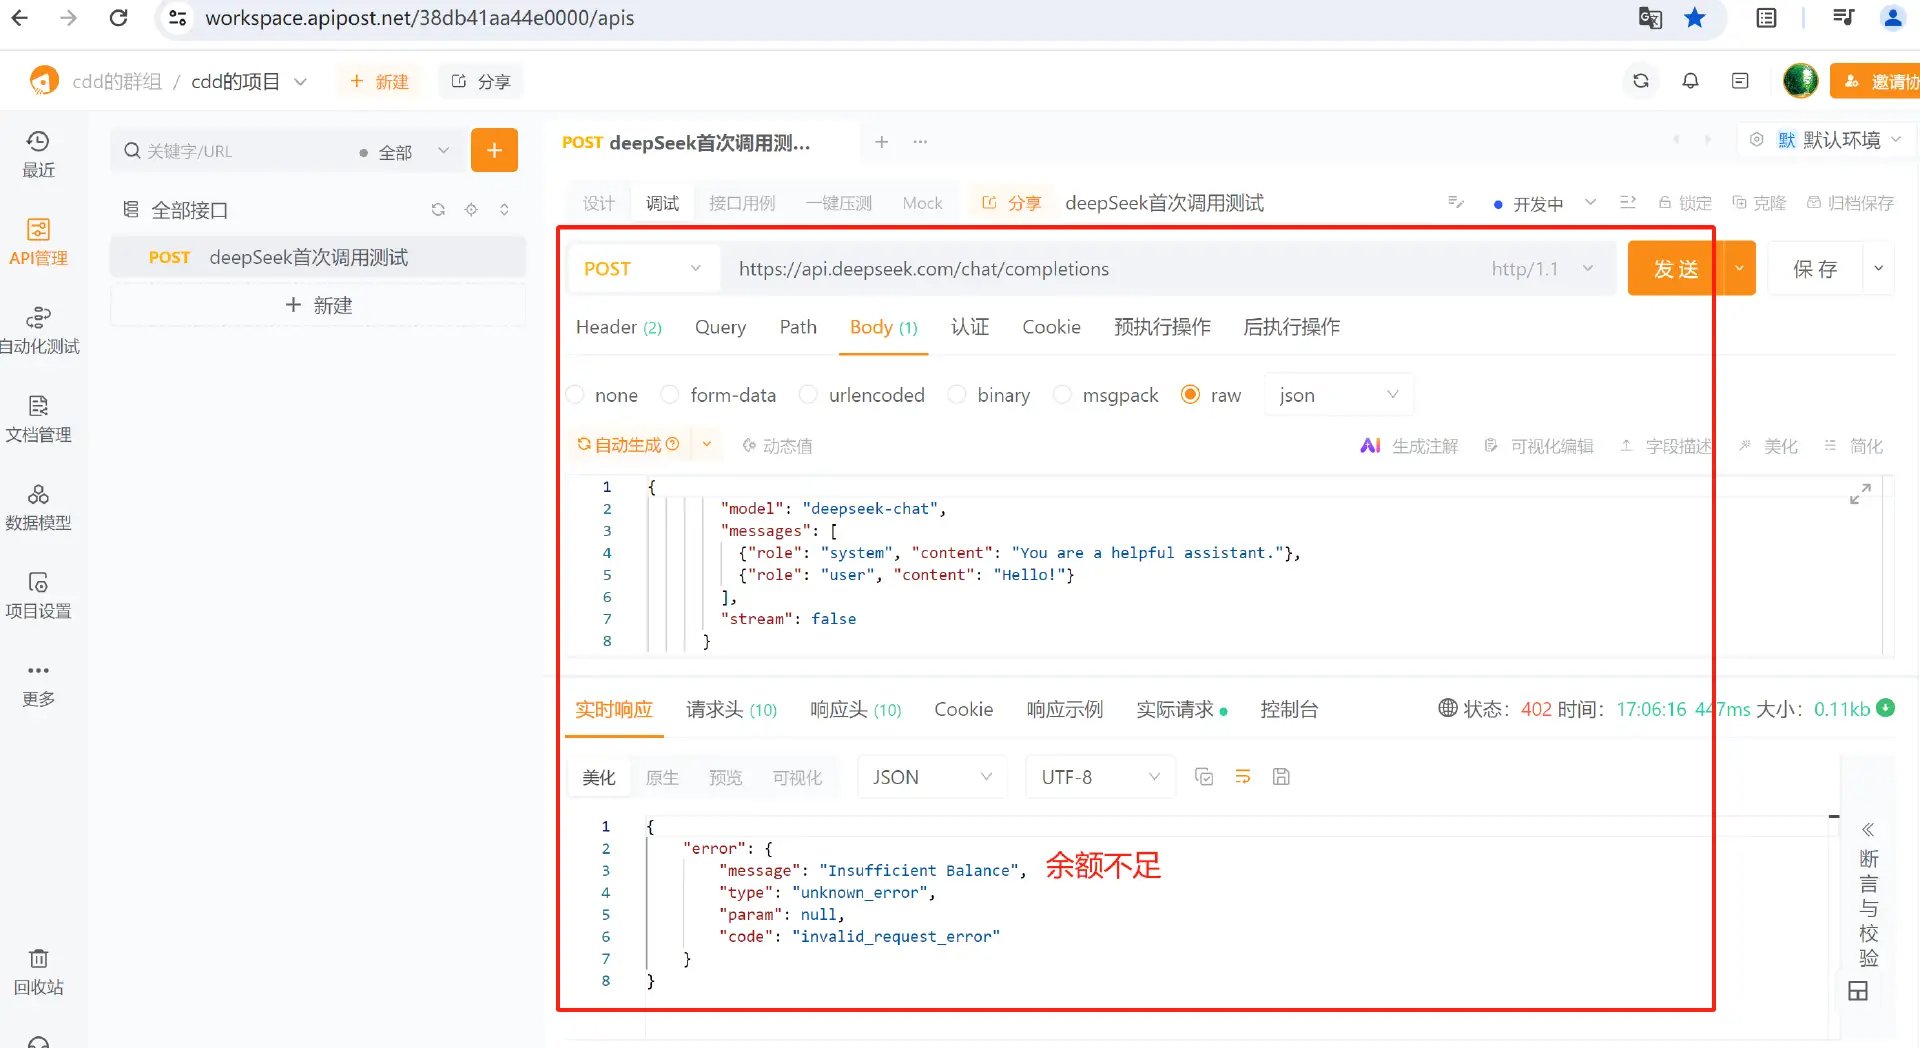Switch to the Header tab

pos(618,327)
